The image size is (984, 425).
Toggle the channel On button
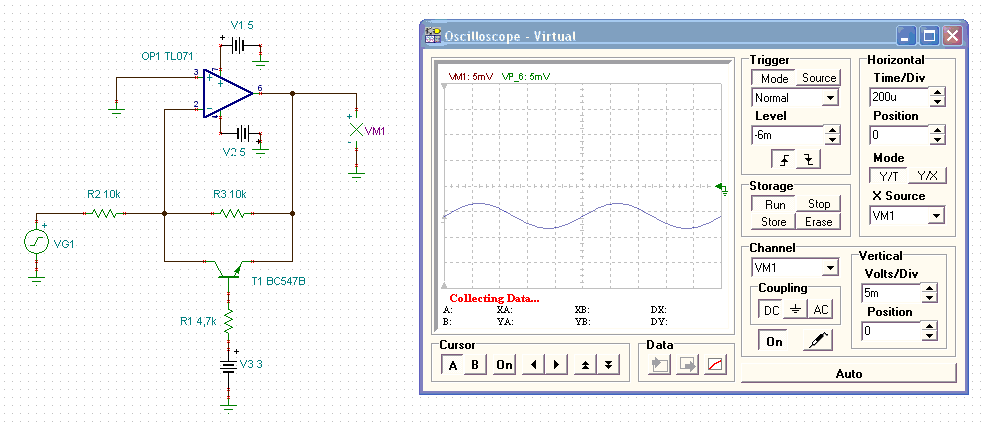[x=774, y=341]
